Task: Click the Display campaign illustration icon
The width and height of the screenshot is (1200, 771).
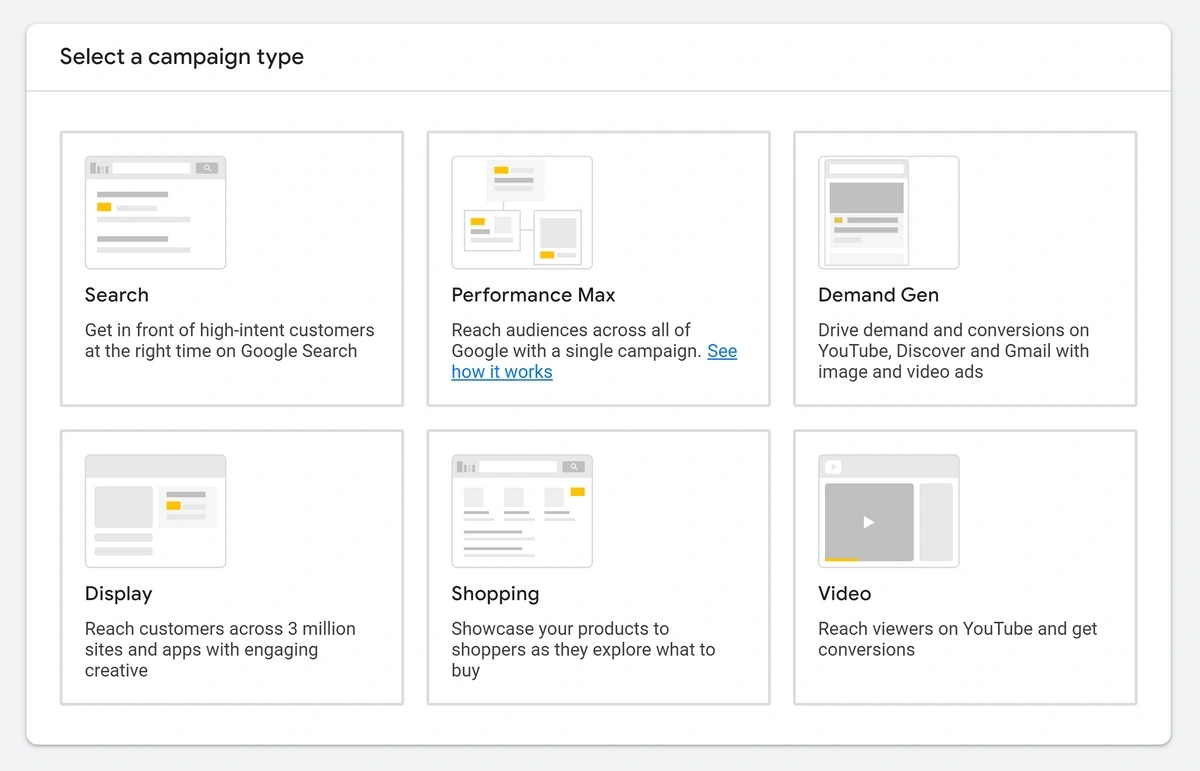Action: pos(155,511)
